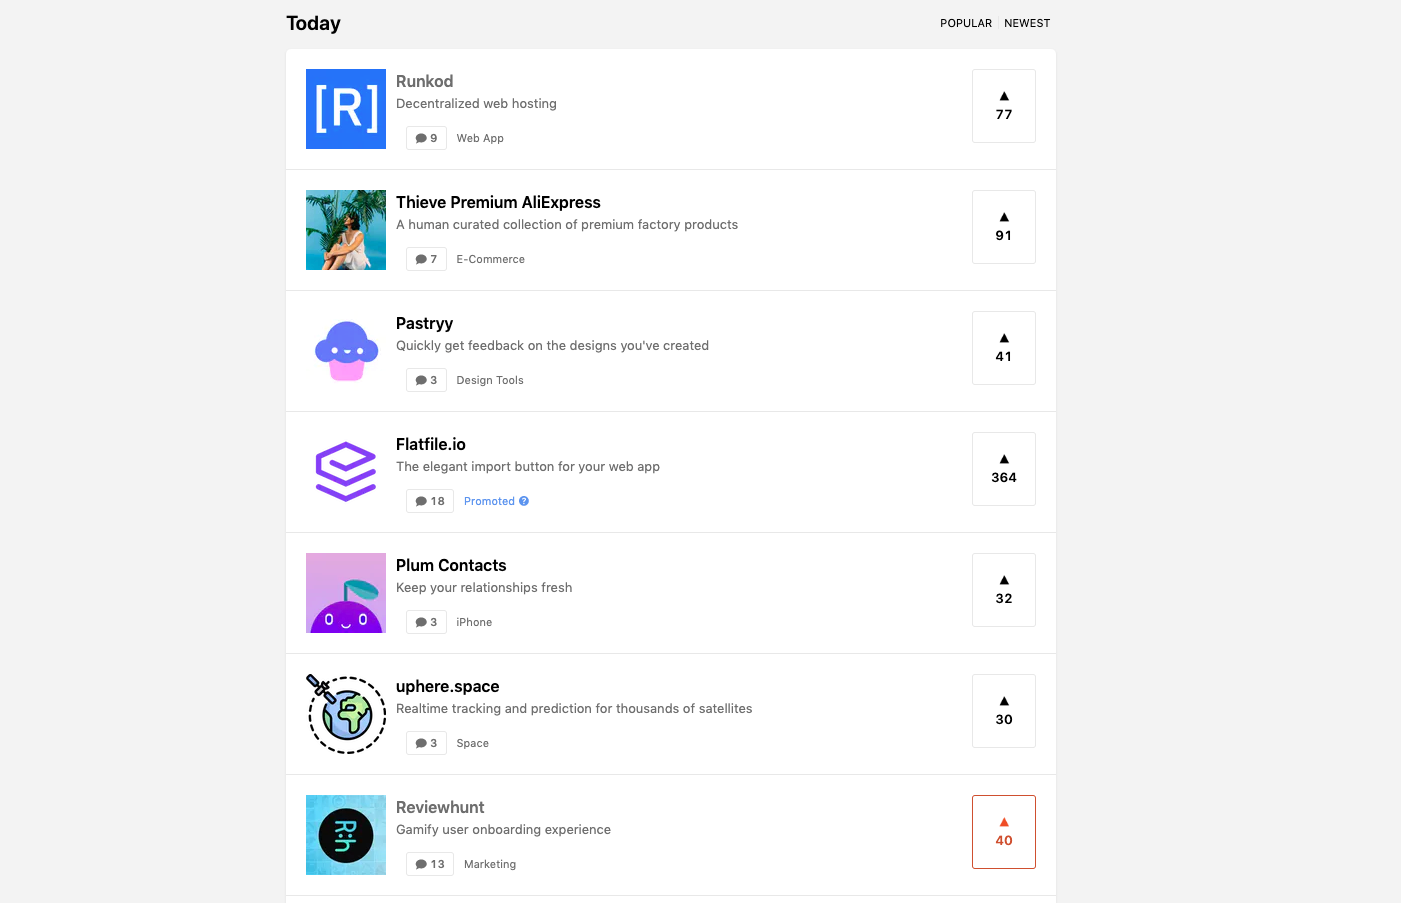Click 'Keep your relationships fresh' text

(x=484, y=587)
